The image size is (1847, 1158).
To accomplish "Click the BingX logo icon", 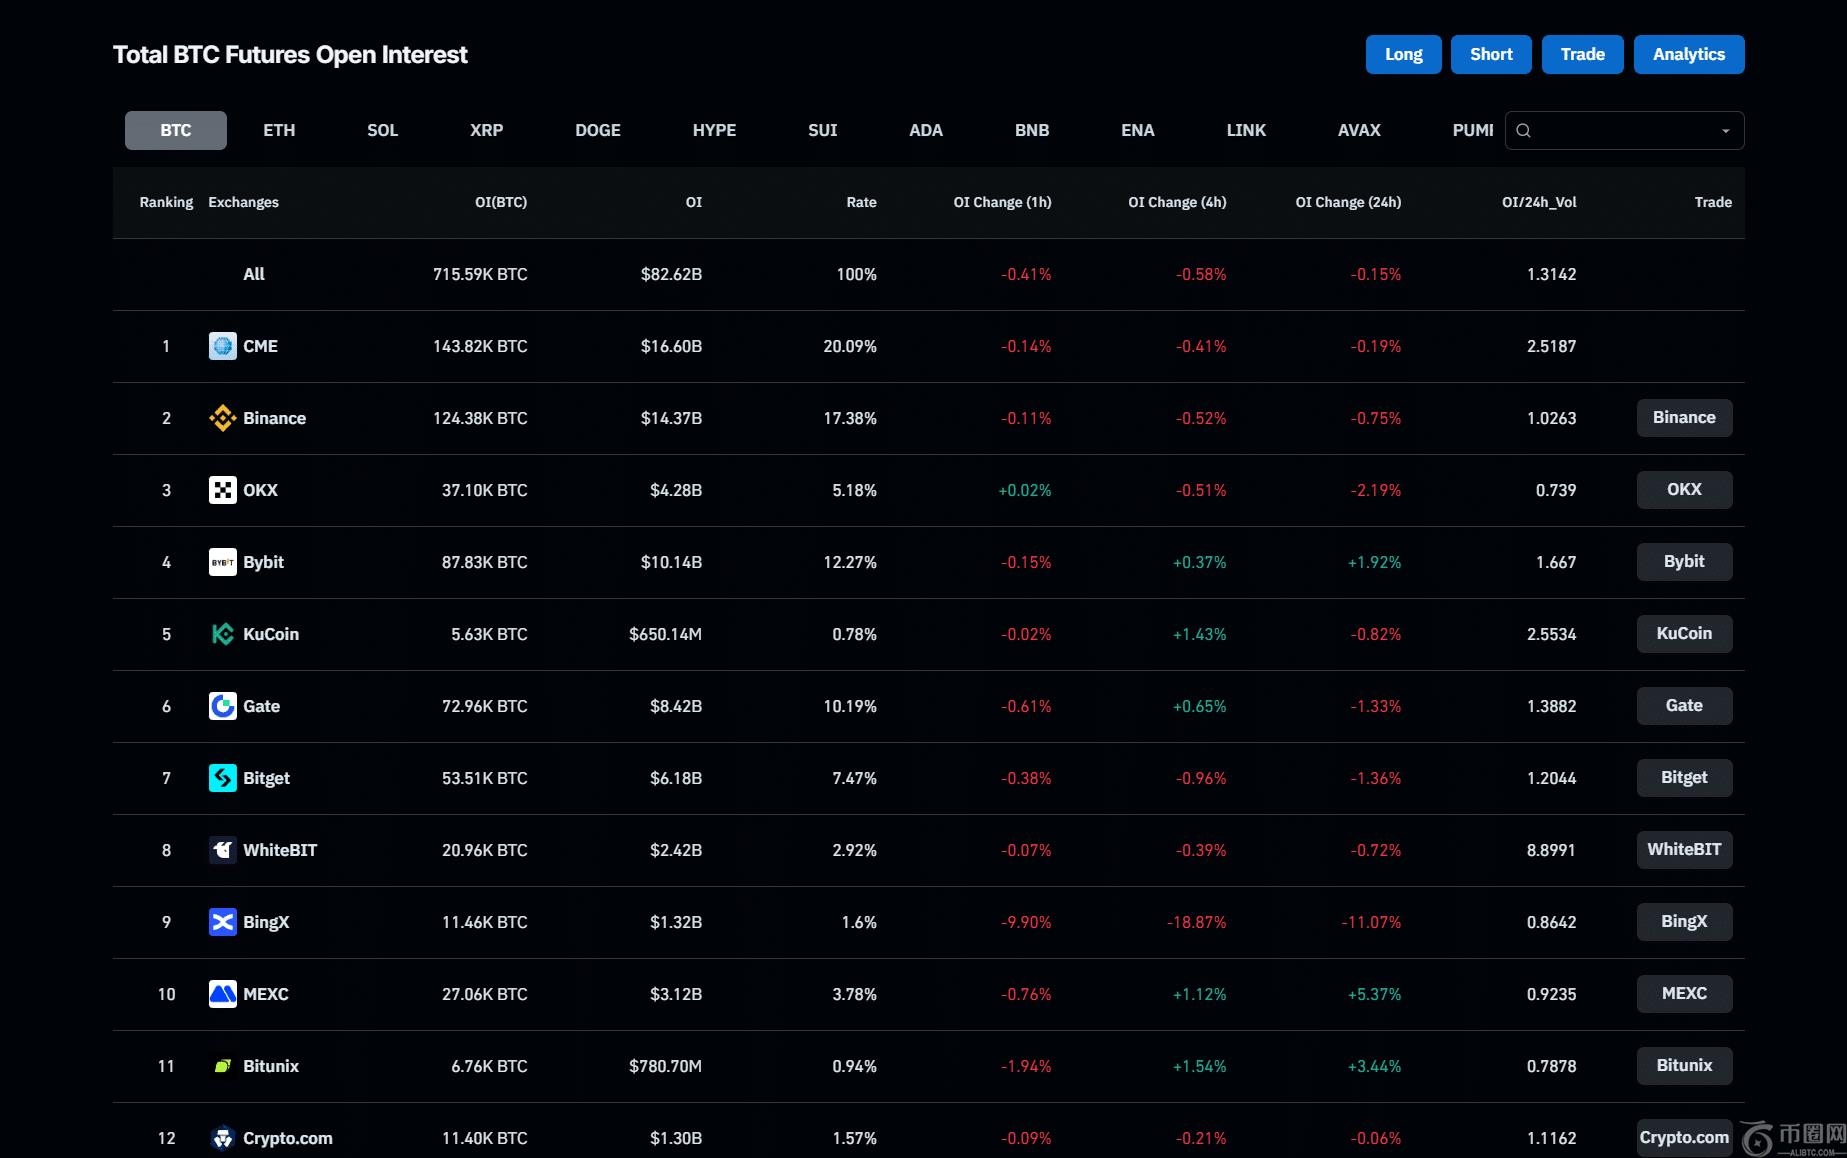I will 222,922.
